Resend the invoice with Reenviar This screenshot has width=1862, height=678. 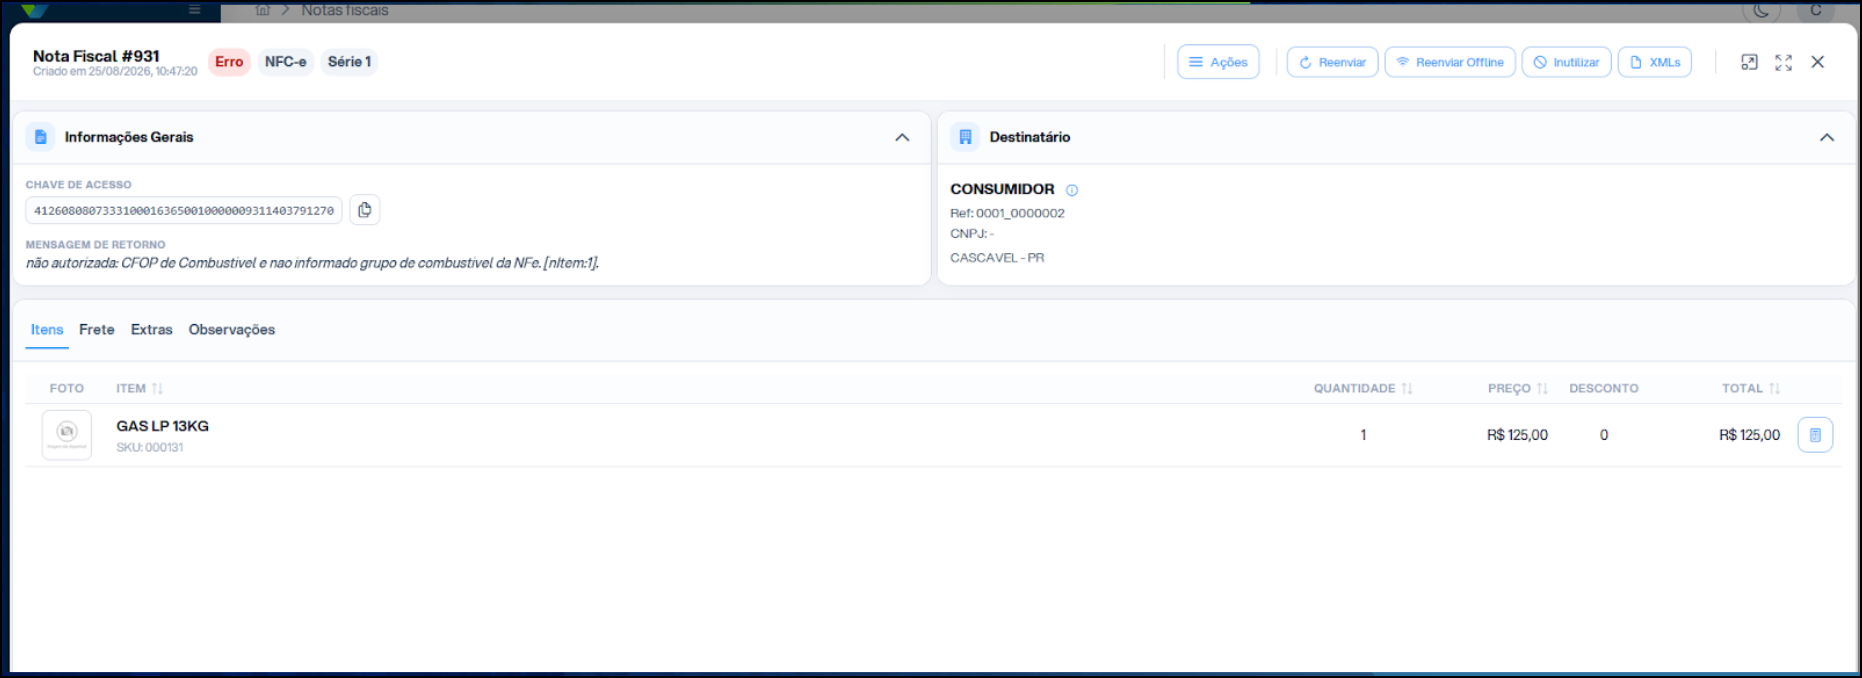click(1333, 62)
